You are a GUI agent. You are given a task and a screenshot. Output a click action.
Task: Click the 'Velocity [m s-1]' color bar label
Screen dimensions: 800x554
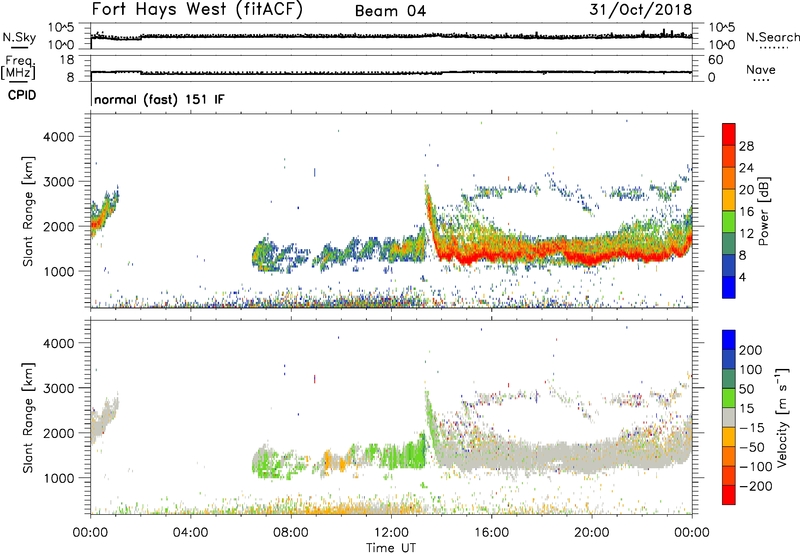click(781, 417)
